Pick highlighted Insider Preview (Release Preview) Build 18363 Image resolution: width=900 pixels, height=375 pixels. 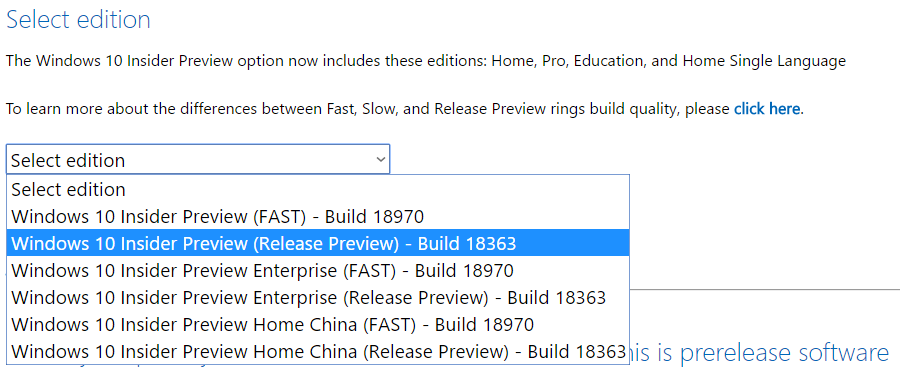318,243
